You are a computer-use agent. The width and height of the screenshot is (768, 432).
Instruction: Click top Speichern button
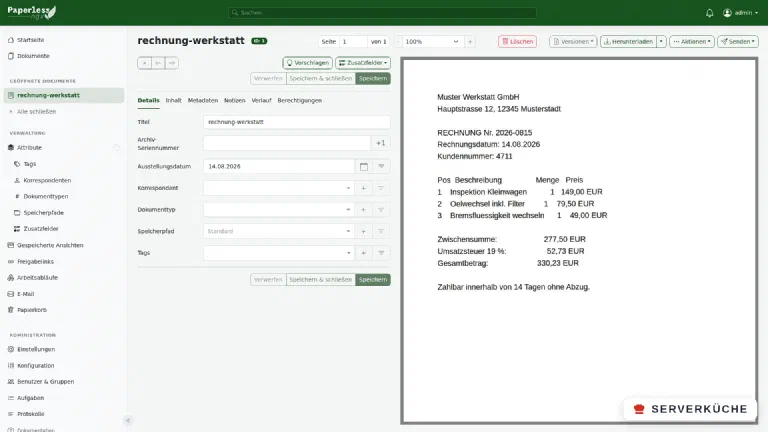(x=373, y=78)
